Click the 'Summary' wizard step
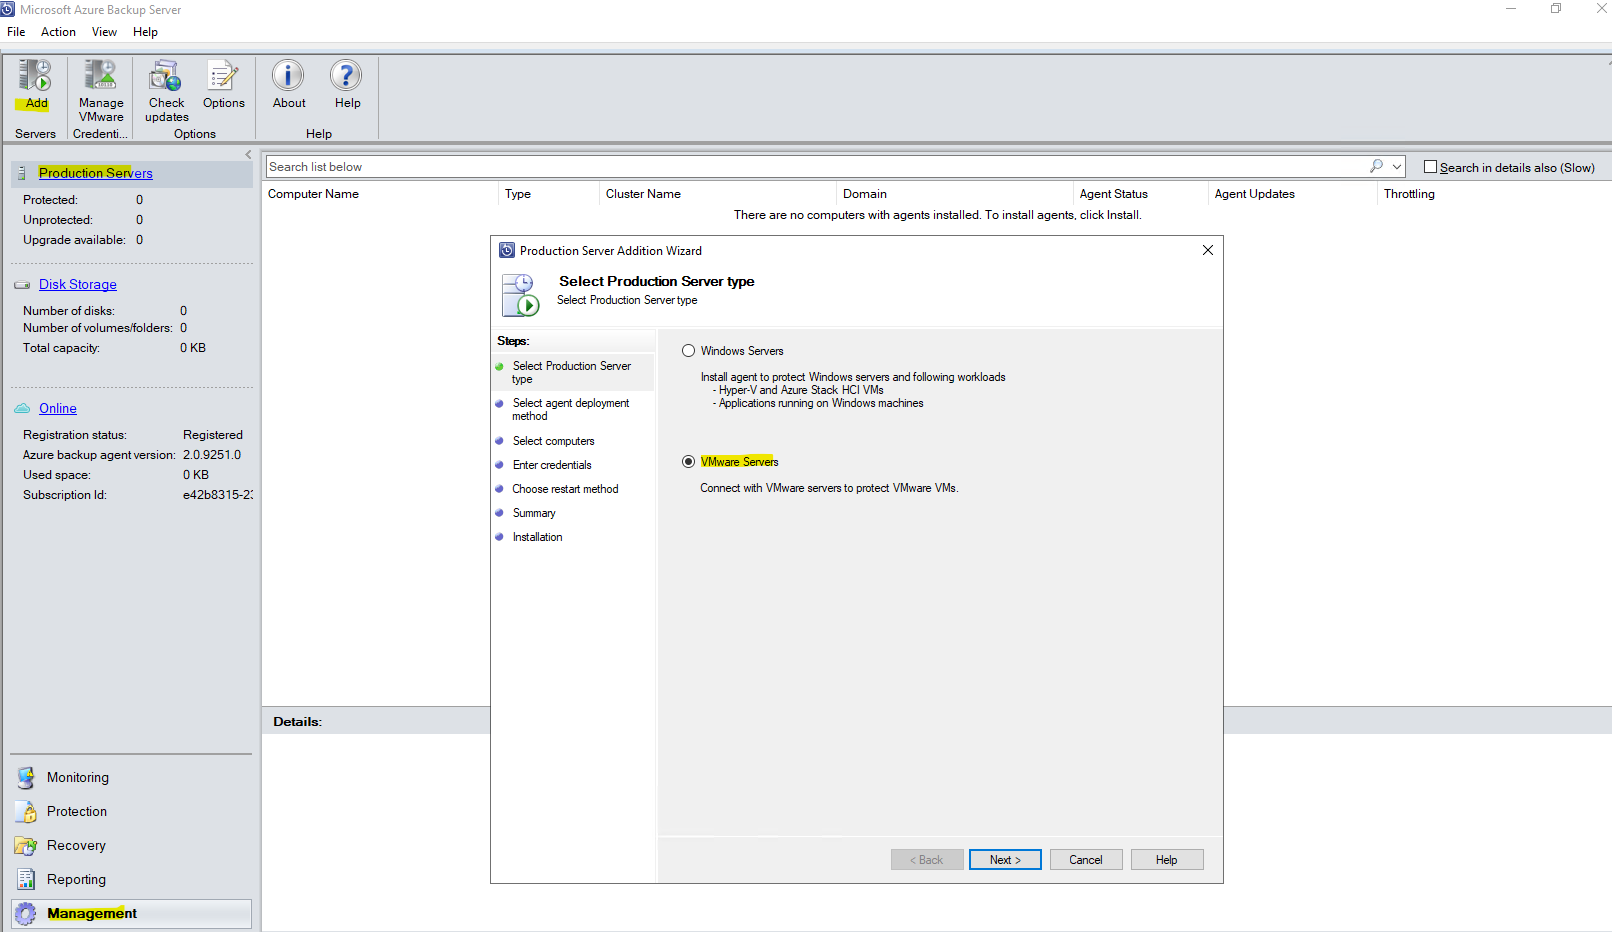This screenshot has width=1612, height=932. (x=534, y=513)
